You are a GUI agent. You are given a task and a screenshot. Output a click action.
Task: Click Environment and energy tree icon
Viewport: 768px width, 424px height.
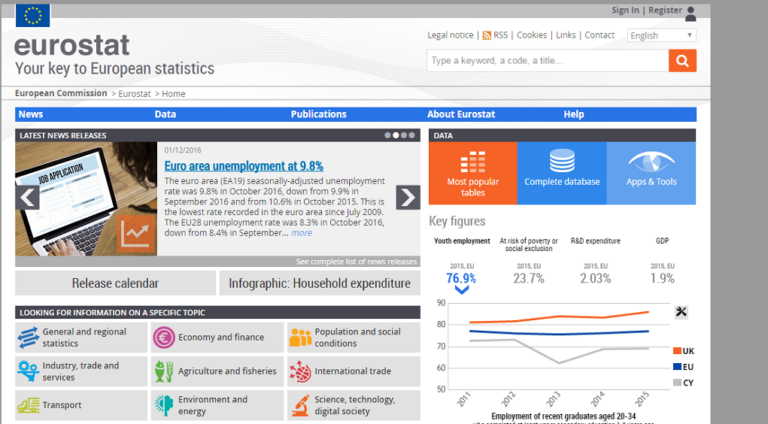click(x=164, y=405)
